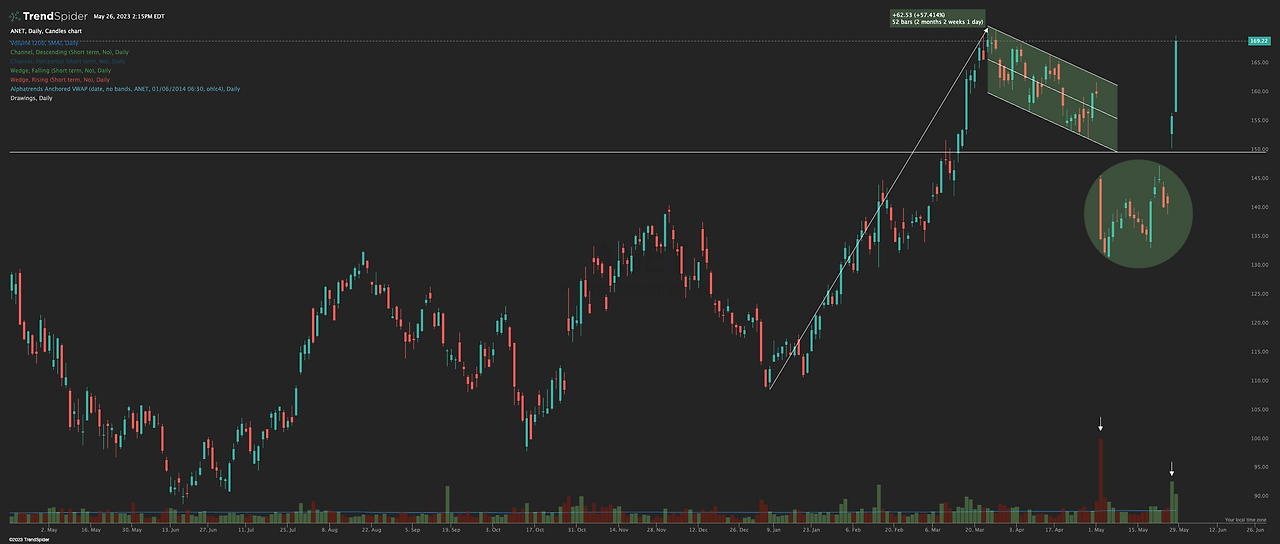The width and height of the screenshot is (1280, 544).
Task: Click the '©2023 TrendSpider' copyright text
Action: tap(28, 539)
